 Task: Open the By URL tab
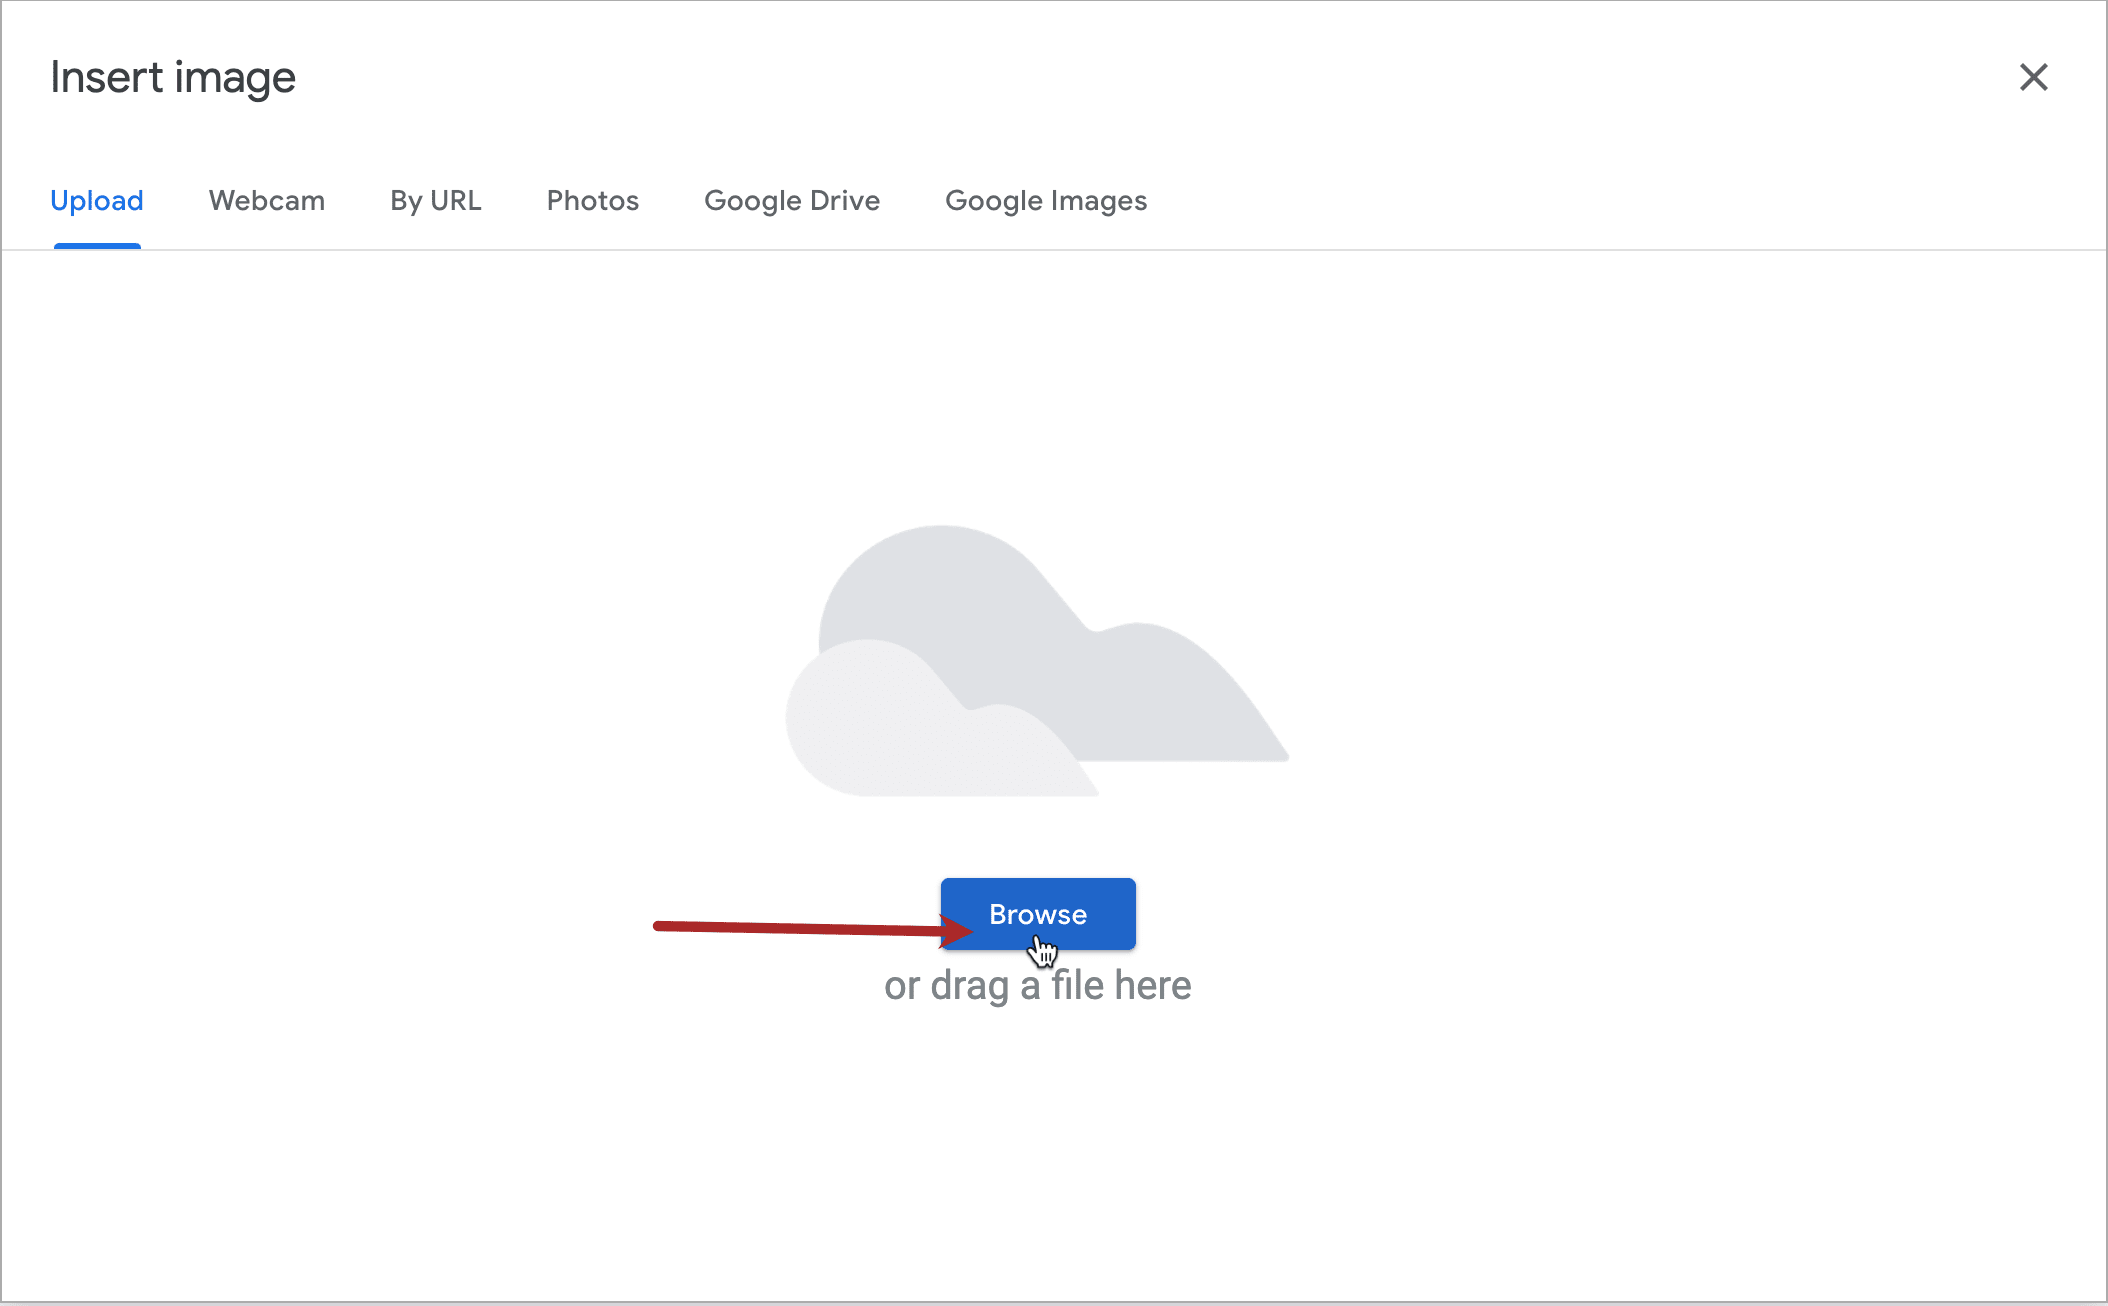coord(435,200)
